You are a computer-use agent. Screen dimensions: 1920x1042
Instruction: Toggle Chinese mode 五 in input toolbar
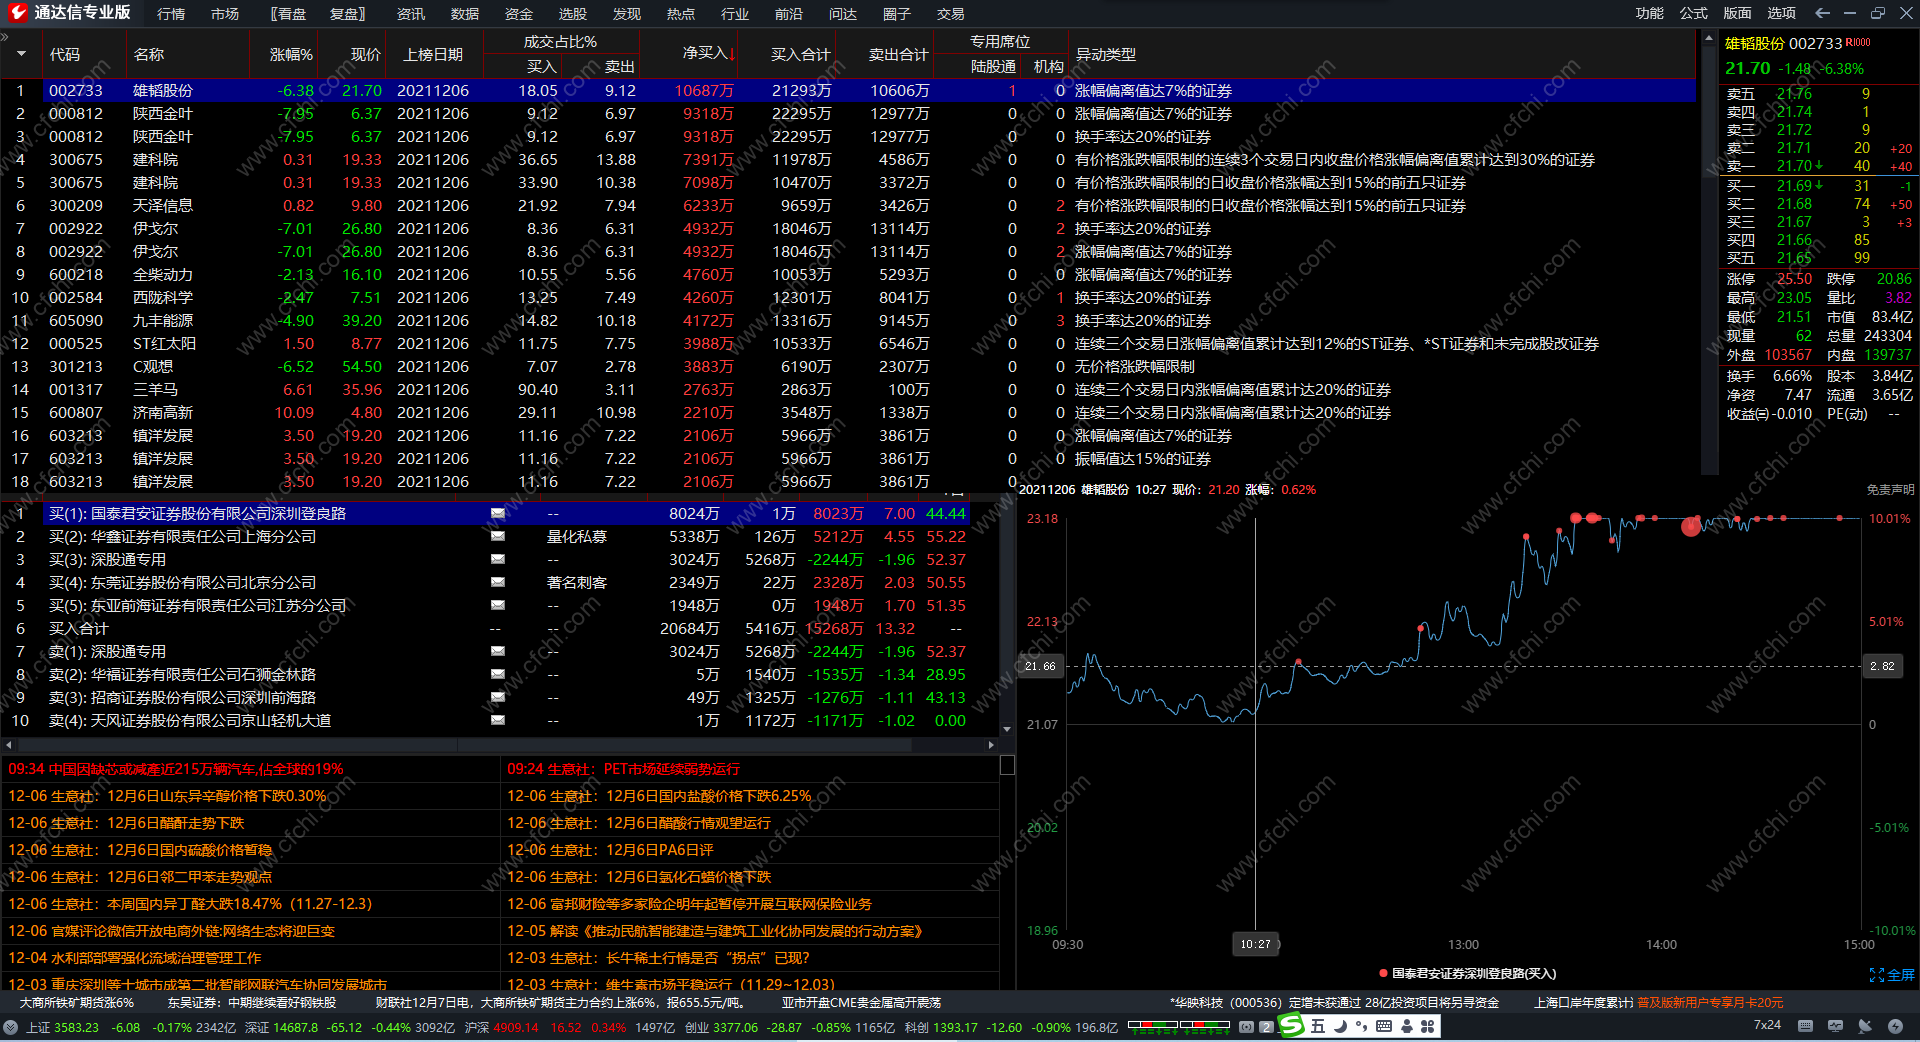click(x=1318, y=1026)
